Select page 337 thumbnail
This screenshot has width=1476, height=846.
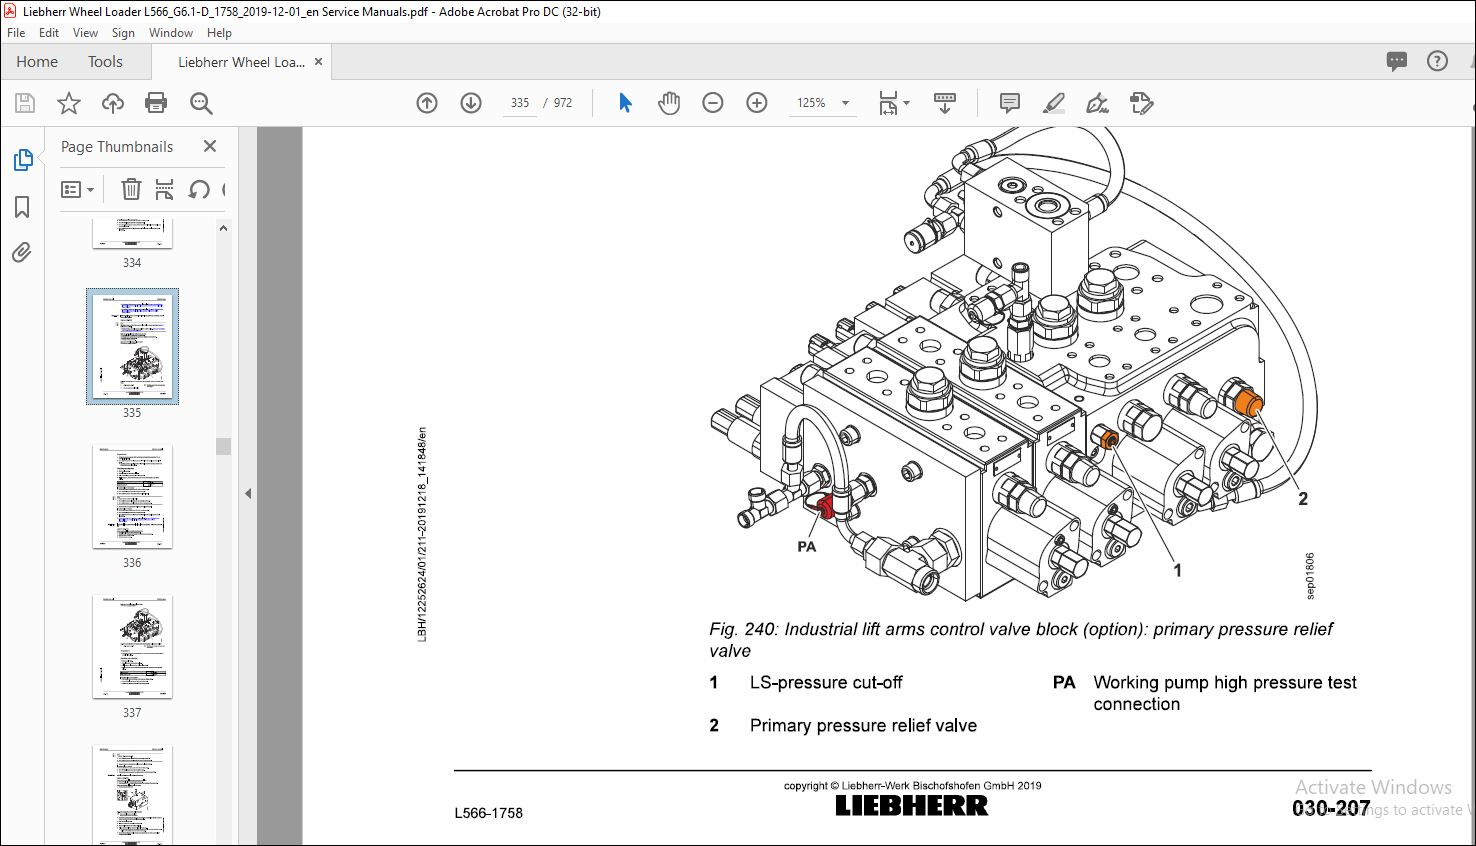click(132, 647)
